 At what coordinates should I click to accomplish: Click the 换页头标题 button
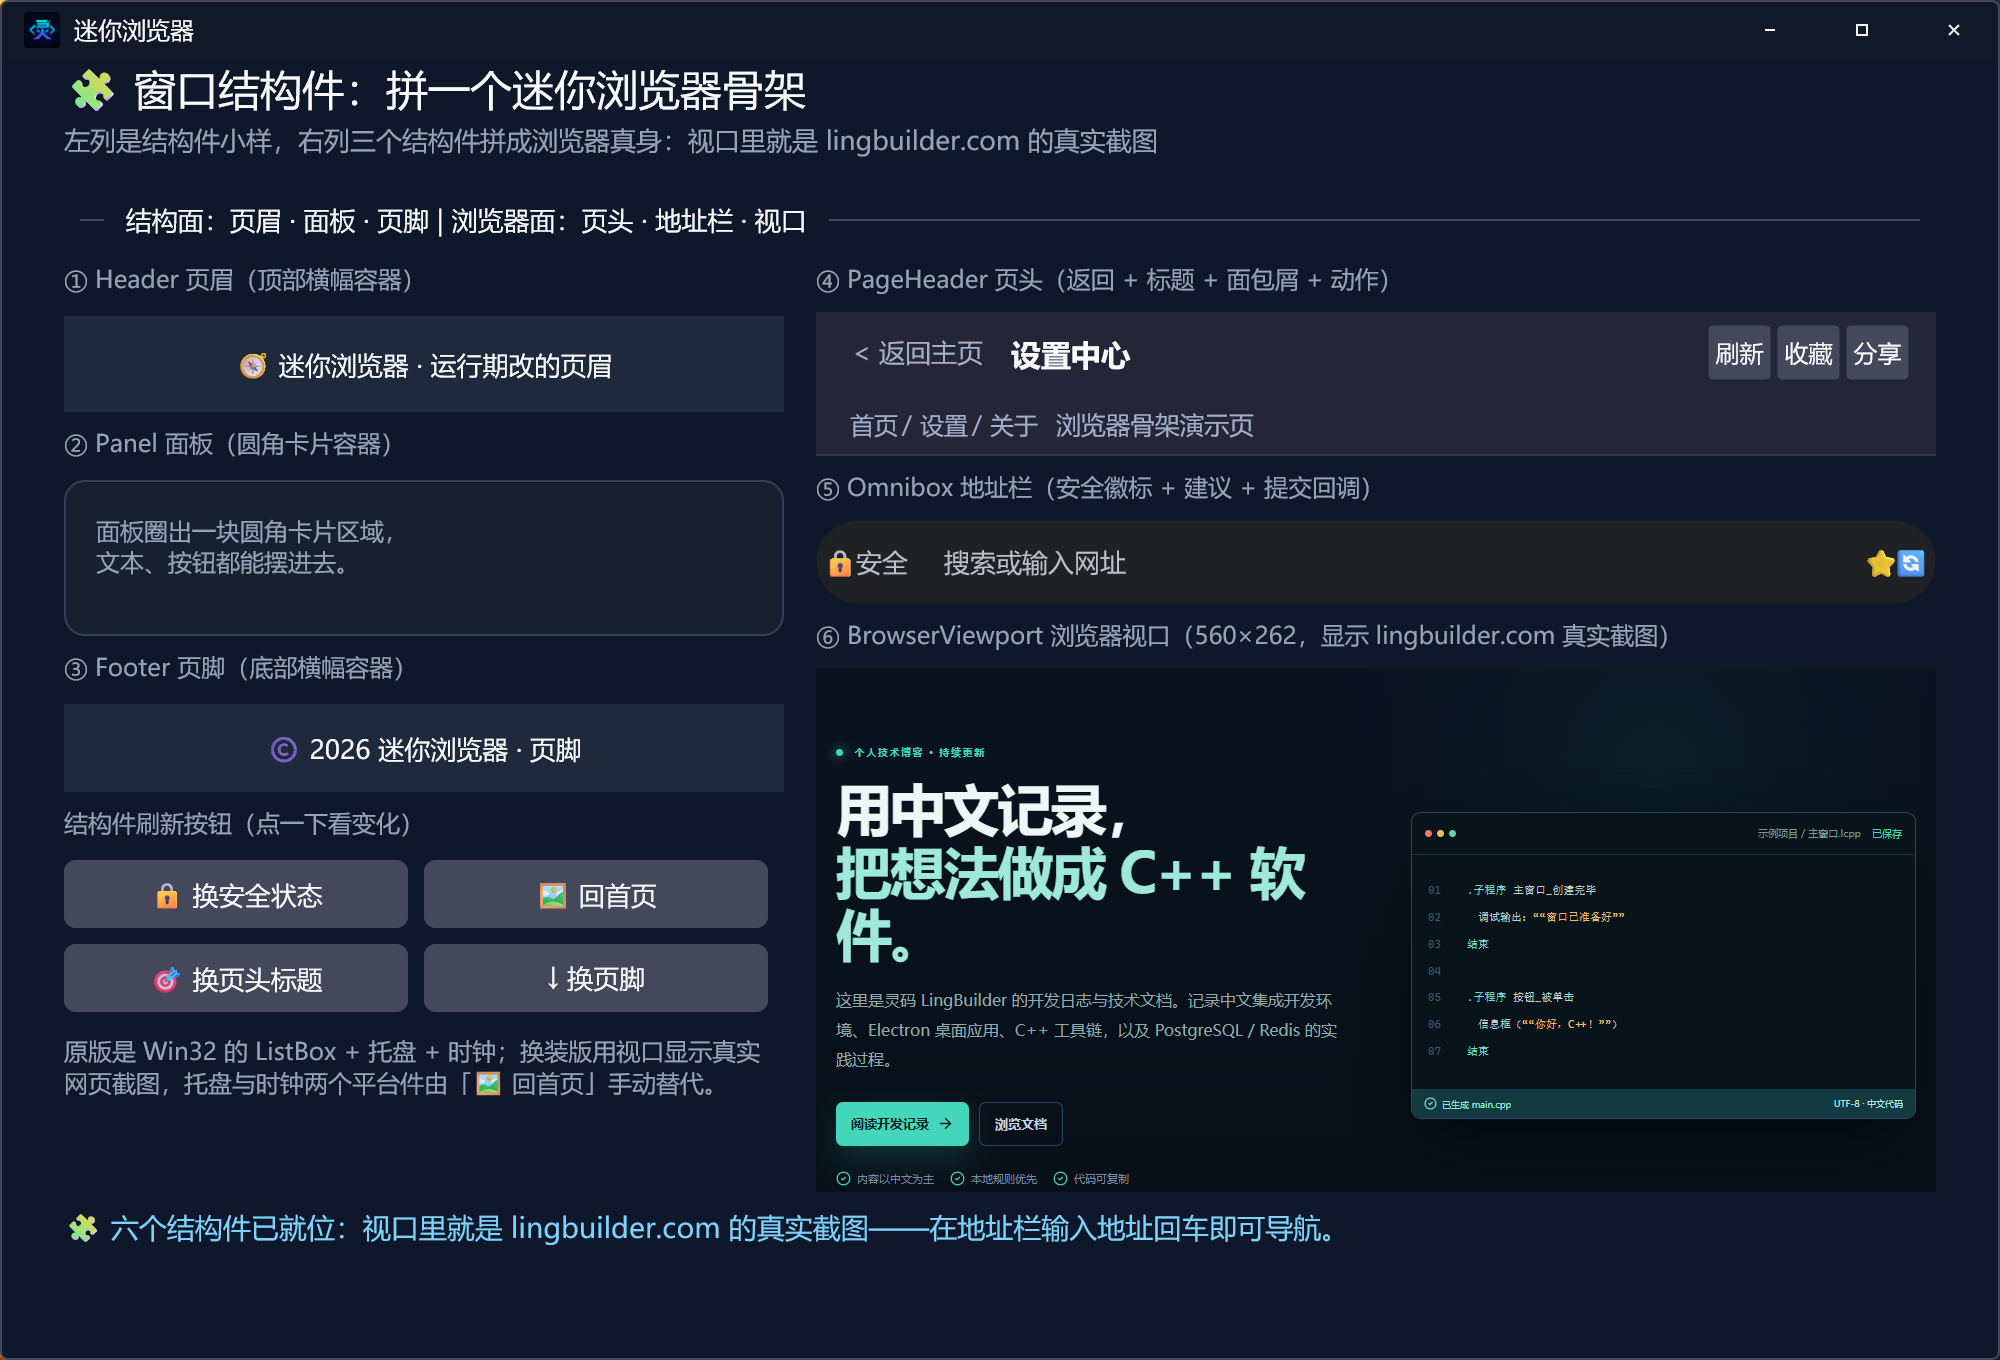(x=236, y=978)
